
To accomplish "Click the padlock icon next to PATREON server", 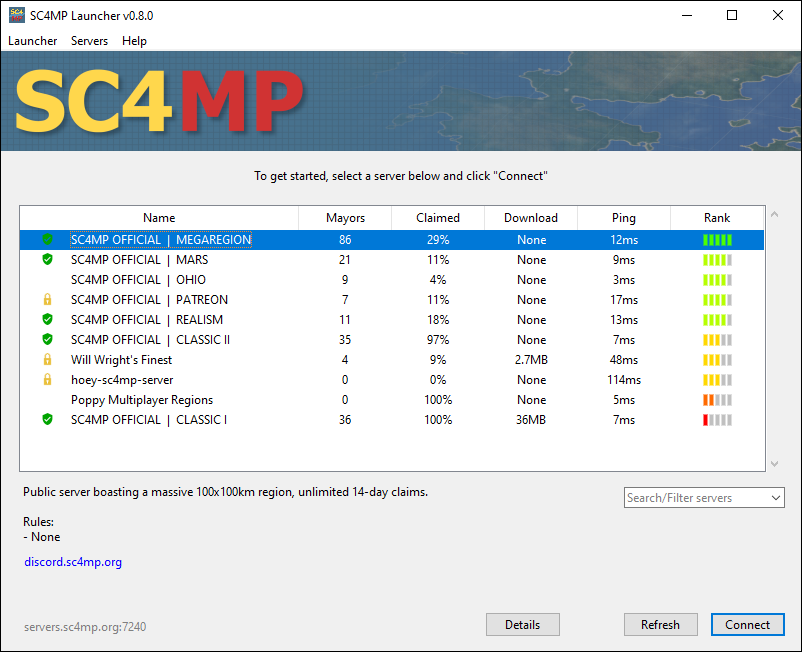I will point(47,300).
